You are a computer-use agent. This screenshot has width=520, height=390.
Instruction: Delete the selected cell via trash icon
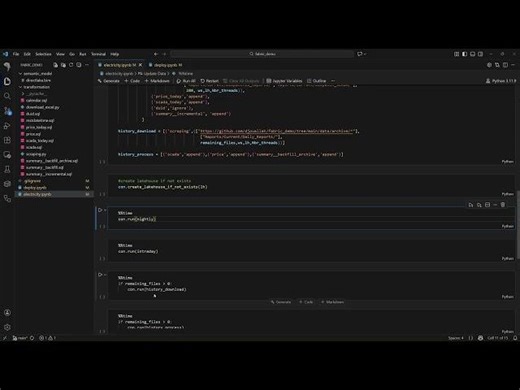point(503,205)
